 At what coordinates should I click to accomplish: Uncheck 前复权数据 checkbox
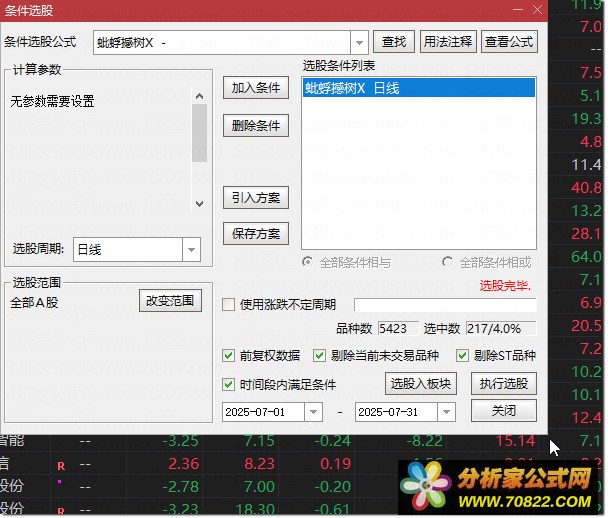pos(228,356)
